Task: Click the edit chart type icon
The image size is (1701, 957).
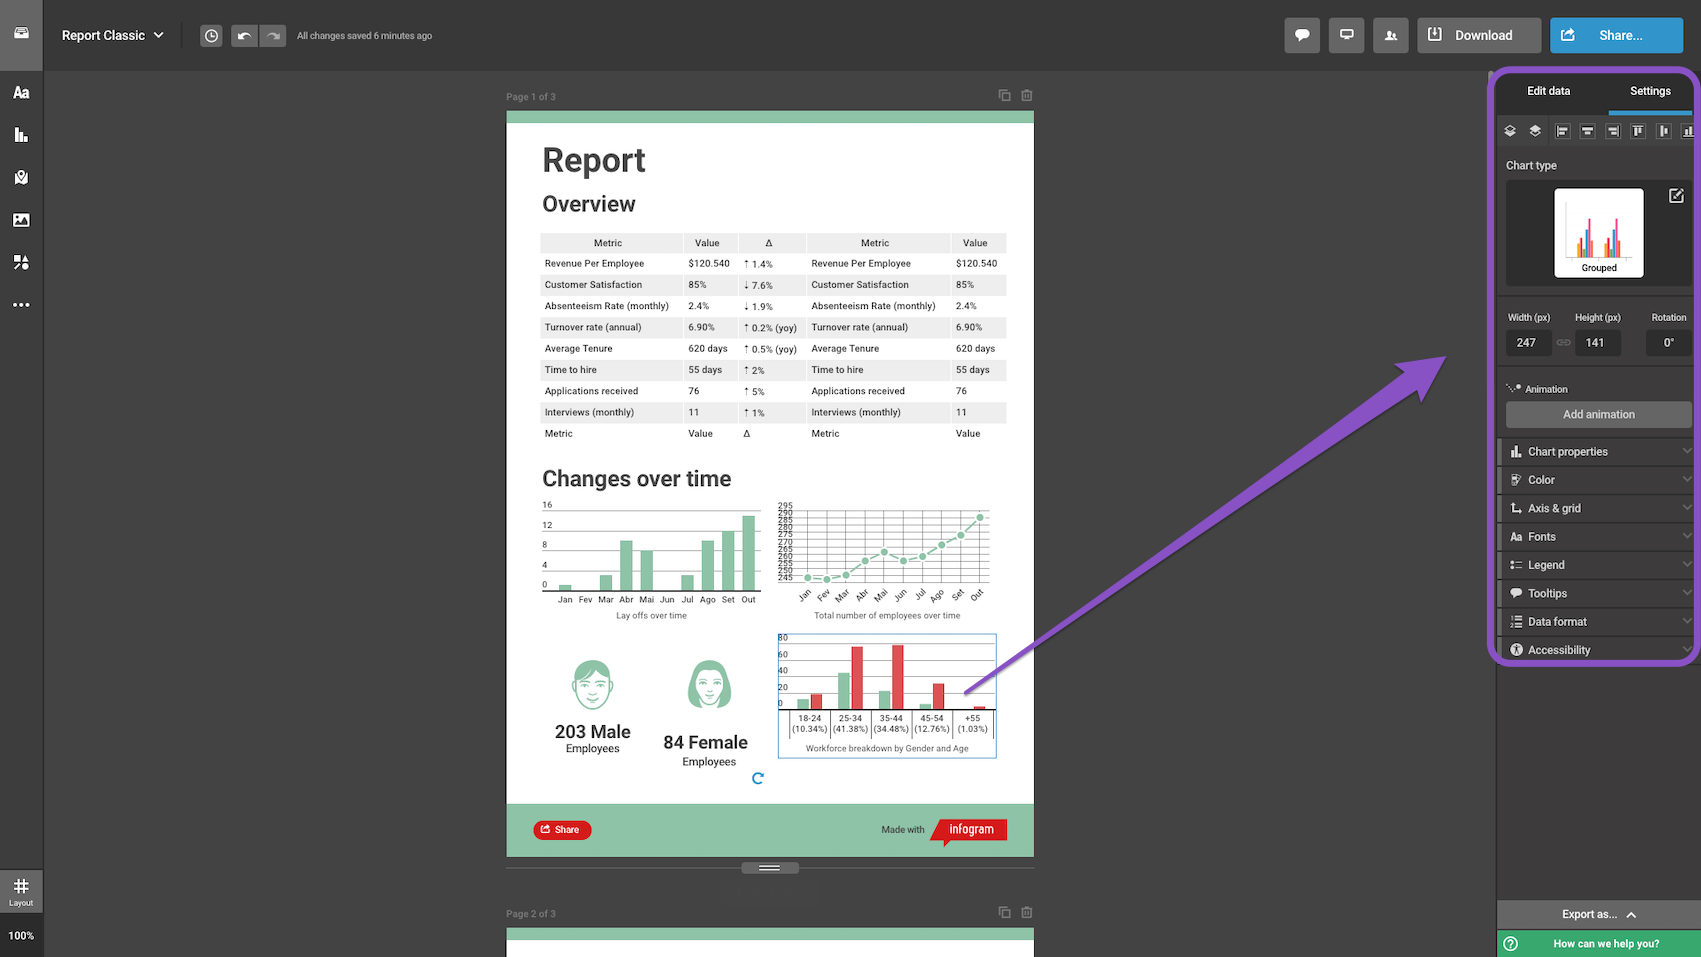Action: (x=1676, y=196)
